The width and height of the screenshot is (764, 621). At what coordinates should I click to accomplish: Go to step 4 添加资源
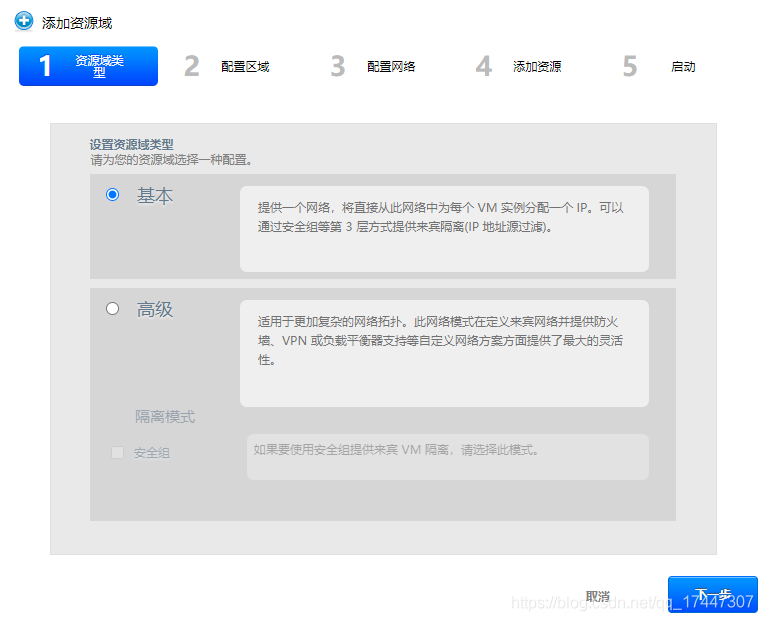519,66
